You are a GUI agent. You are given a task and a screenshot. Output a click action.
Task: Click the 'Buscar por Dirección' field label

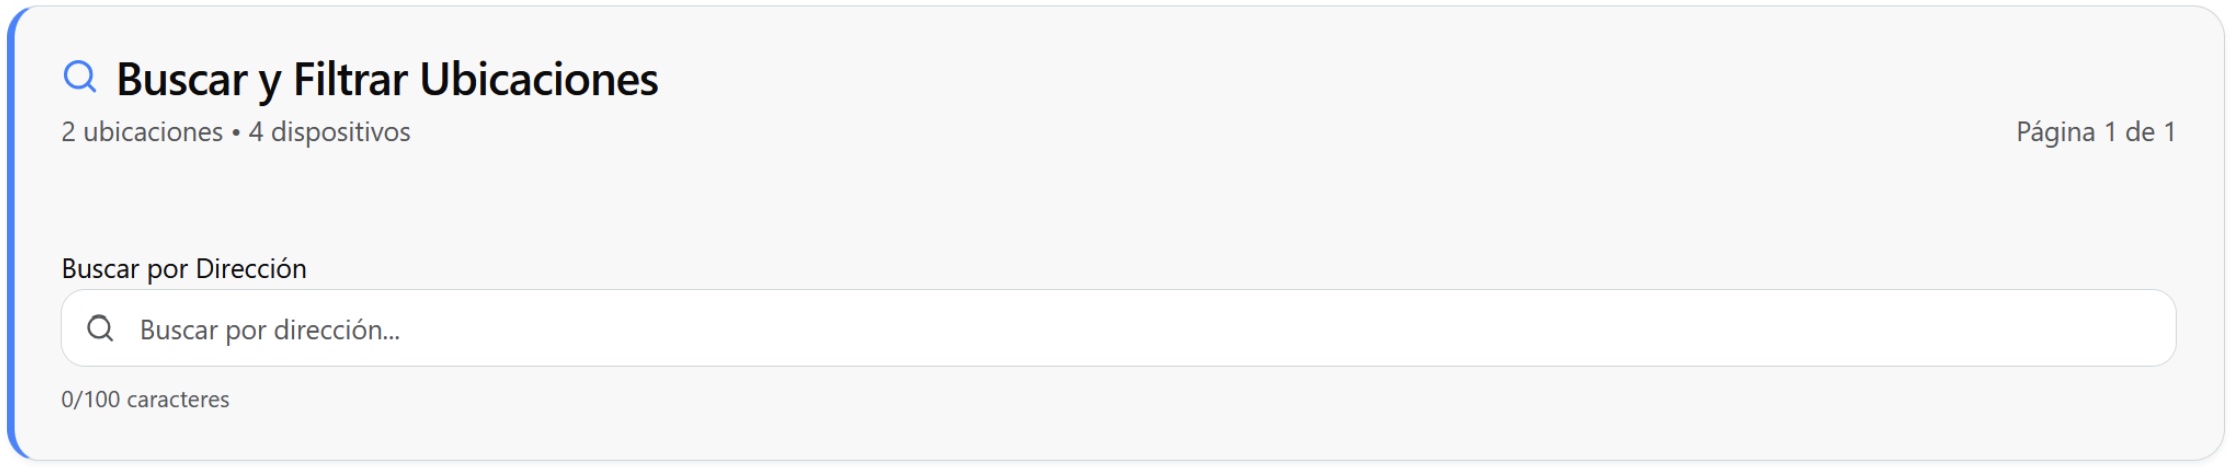pyautogui.click(x=184, y=269)
